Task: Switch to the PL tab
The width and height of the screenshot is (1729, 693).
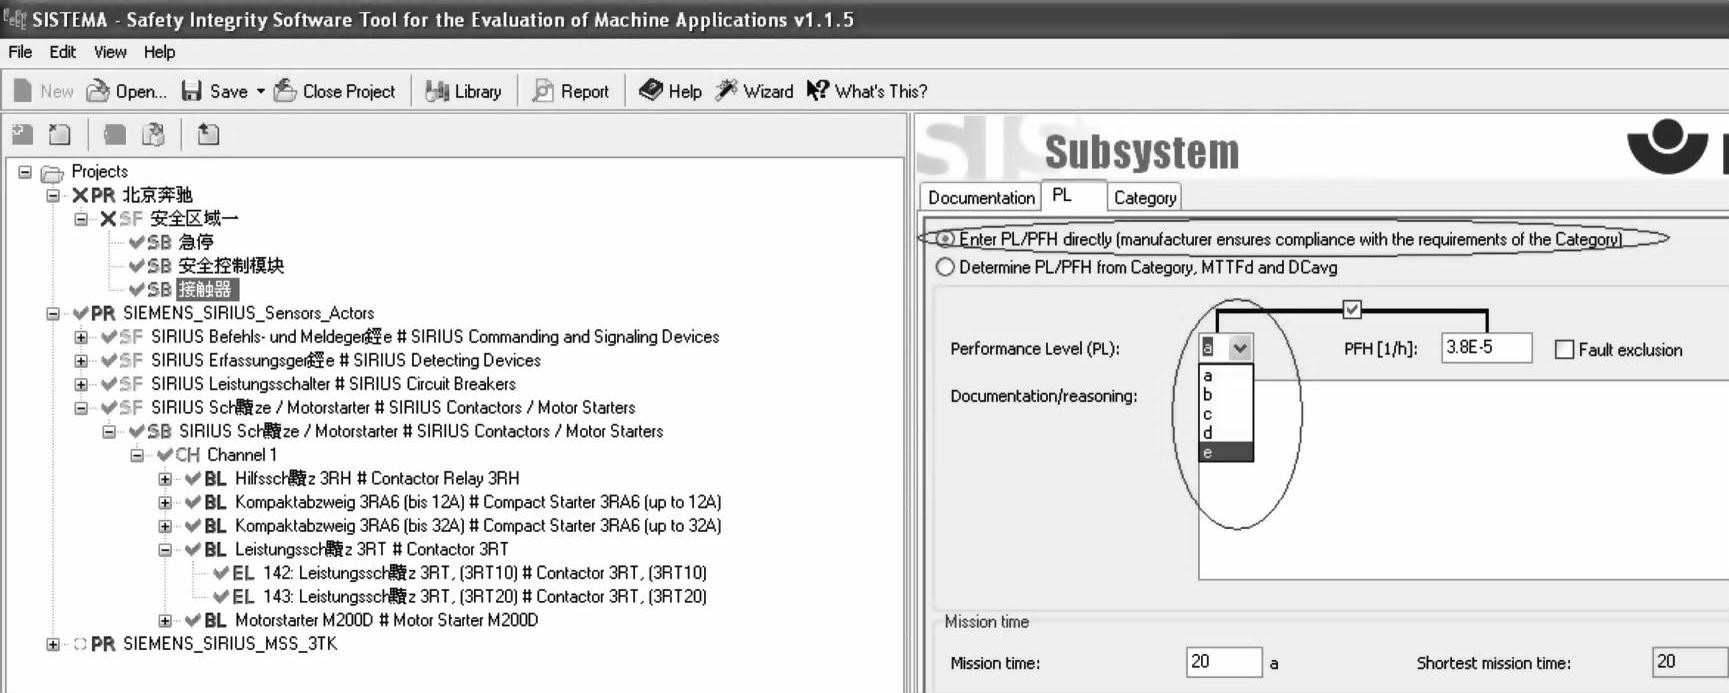Action: click(1073, 196)
